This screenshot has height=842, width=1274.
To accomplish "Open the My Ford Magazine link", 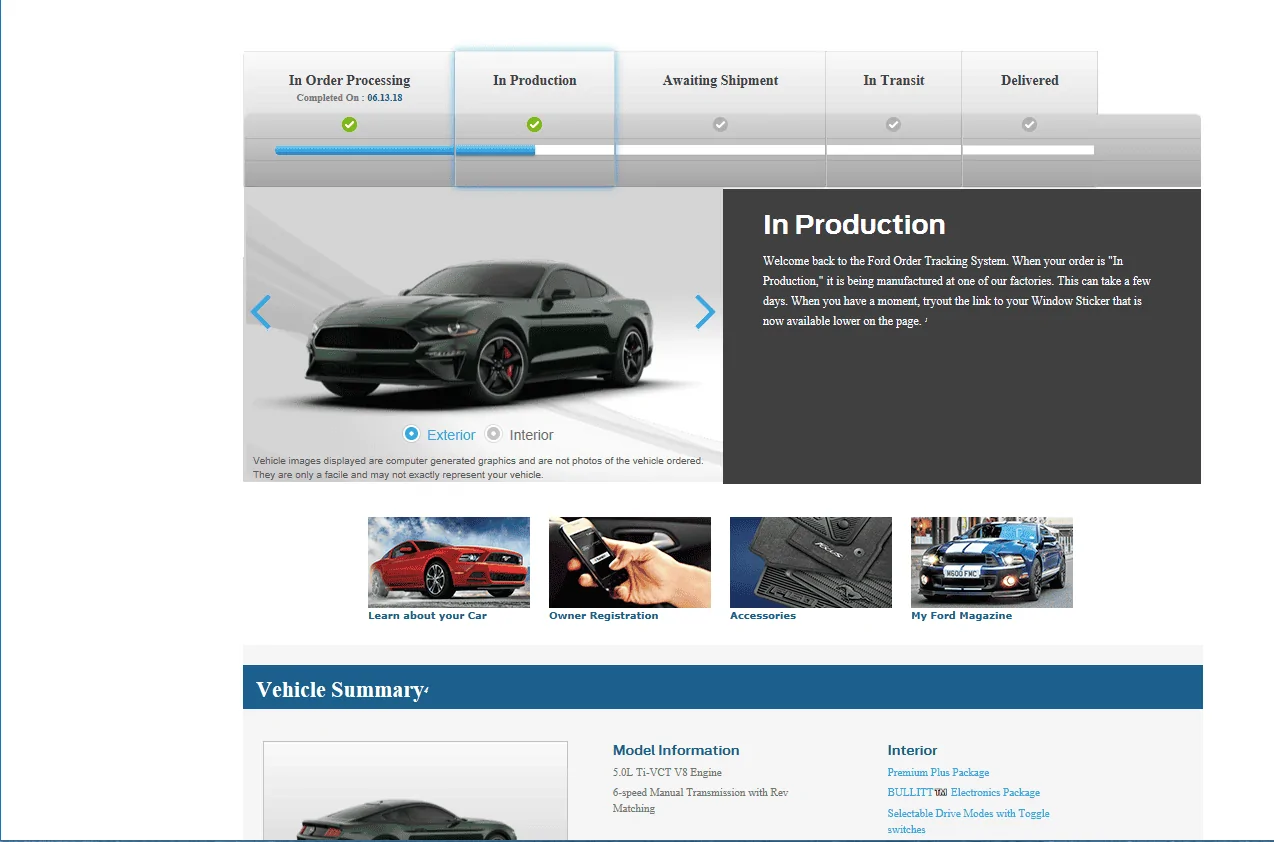I will [961, 616].
